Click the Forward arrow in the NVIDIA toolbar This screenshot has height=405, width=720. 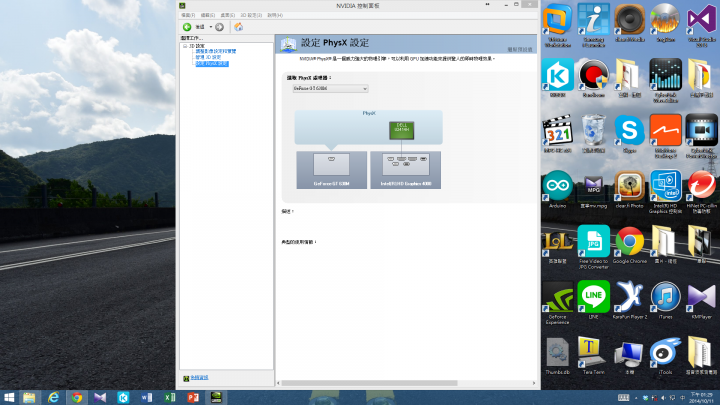click(x=219, y=27)
